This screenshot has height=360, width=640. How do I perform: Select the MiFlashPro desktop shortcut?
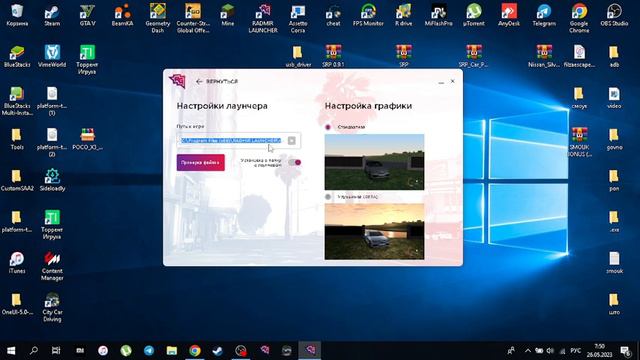pyautogui.click(x=438, y=15)
